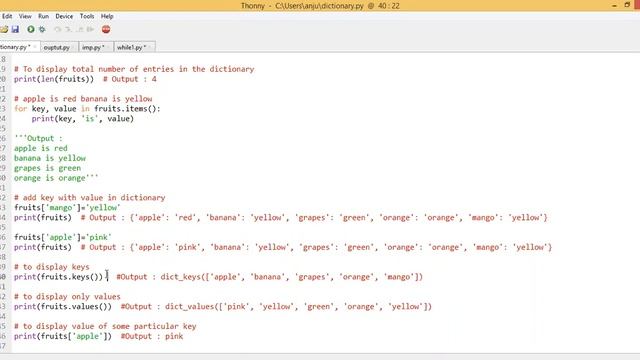
Task: Start debugging with the bug icon
Action: [42, 29]
